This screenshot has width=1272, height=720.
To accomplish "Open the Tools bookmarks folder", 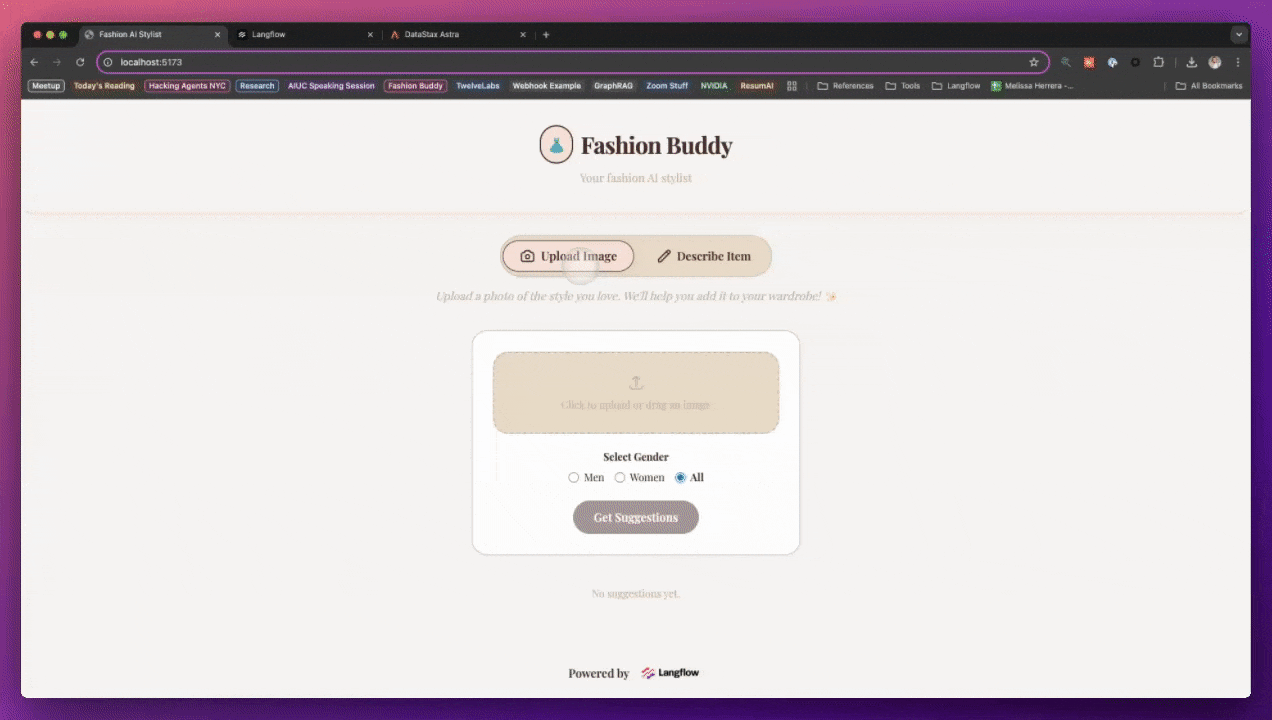I will pyautogui.click(x=906, y=86).
